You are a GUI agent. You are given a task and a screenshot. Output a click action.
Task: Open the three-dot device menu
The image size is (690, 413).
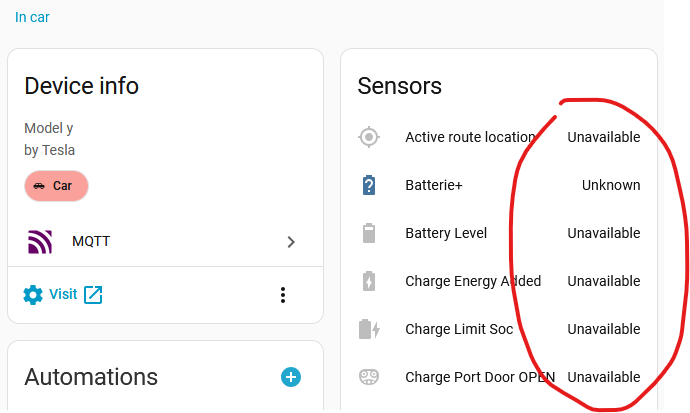[283, 294]
